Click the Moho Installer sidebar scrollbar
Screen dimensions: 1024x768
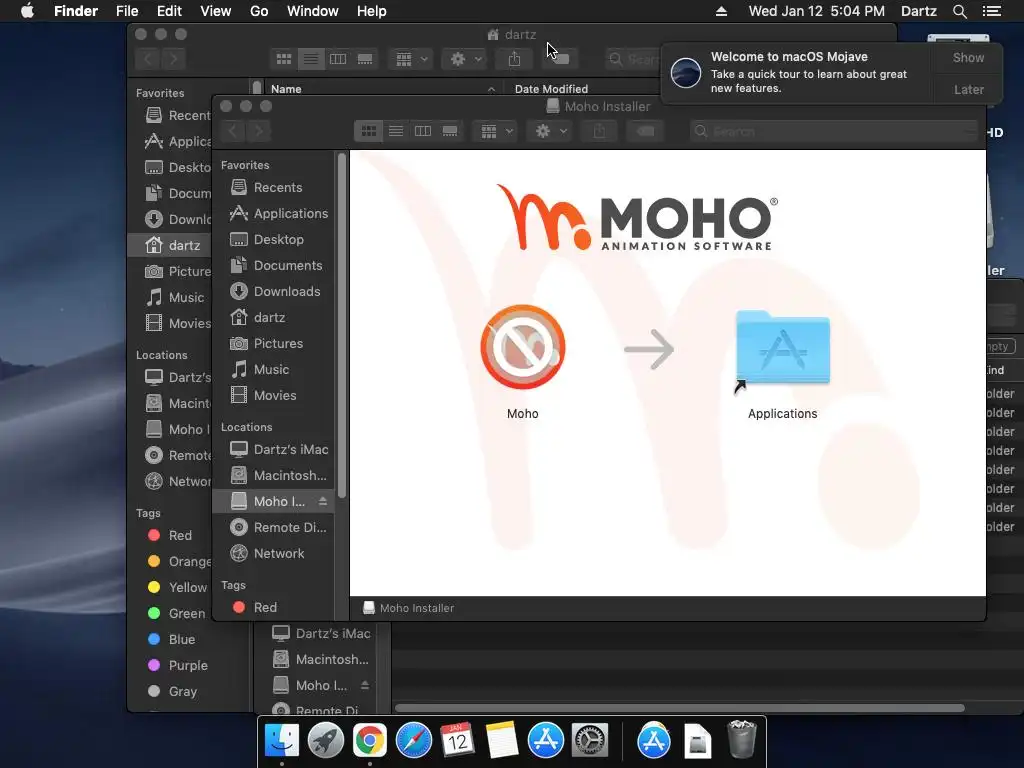[342, 327]
